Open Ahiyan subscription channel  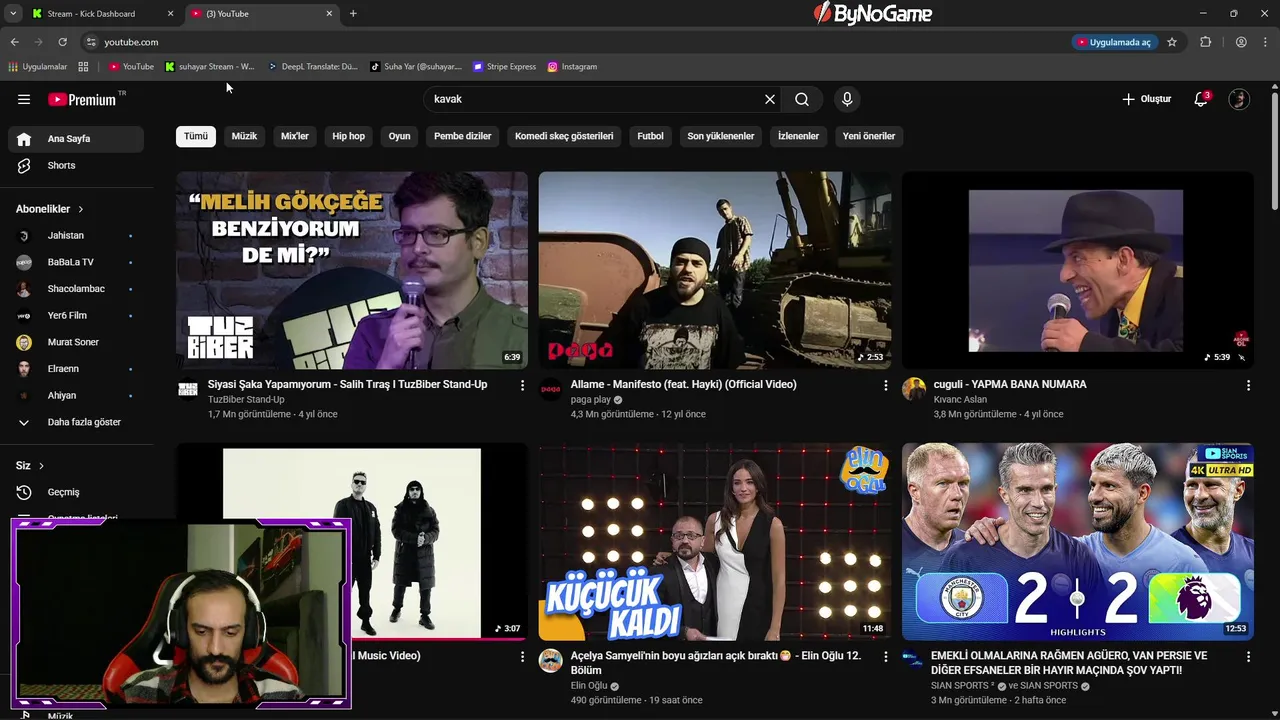pos(76,395)
